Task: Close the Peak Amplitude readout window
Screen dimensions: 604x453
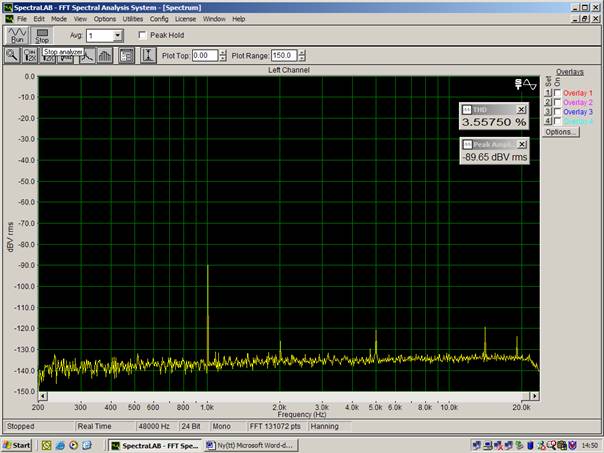Action: click(522, 144)
